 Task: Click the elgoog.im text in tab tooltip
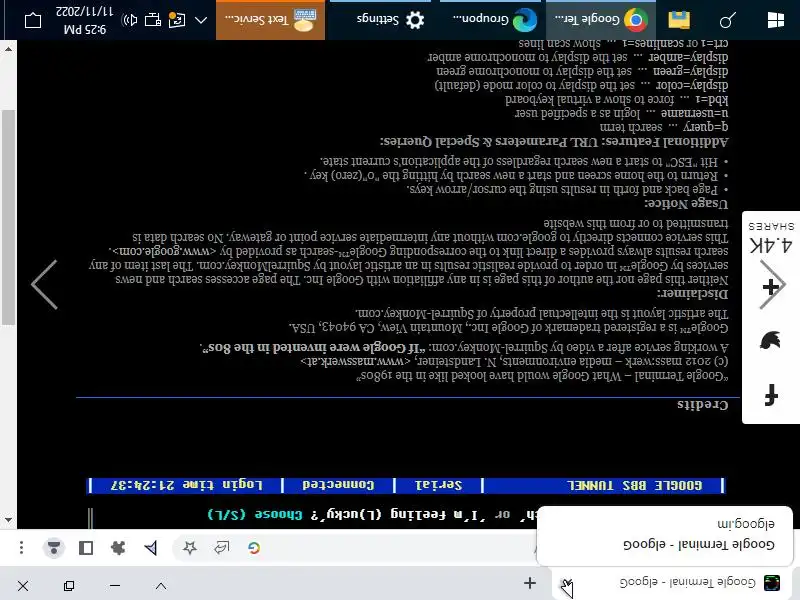tap(746, 523)
